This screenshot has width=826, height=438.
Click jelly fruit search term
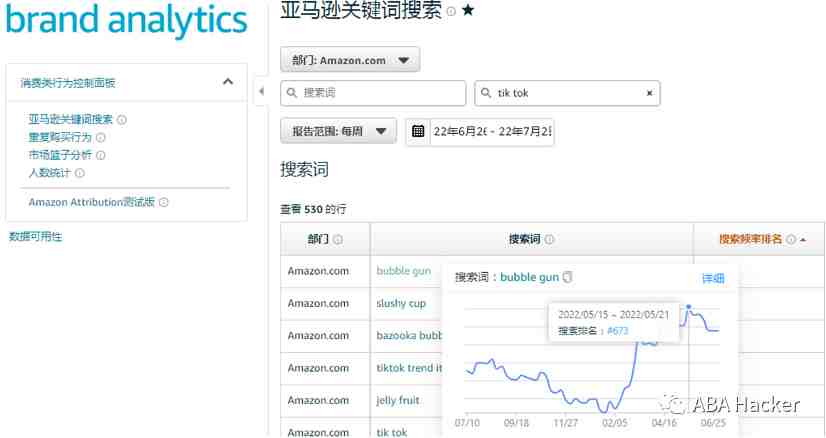(398, 401)
